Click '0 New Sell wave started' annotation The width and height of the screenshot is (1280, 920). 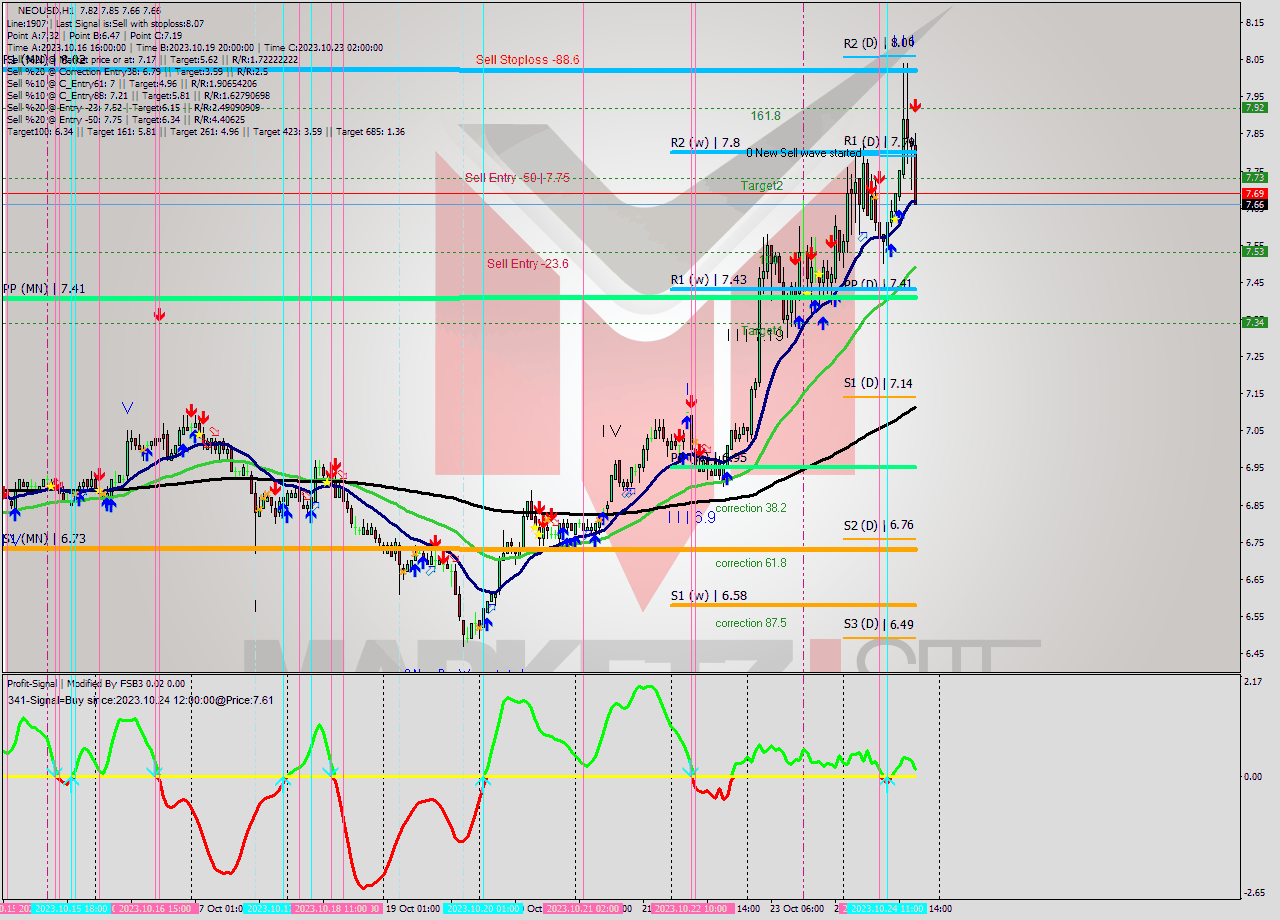click(x=803, y=153)
